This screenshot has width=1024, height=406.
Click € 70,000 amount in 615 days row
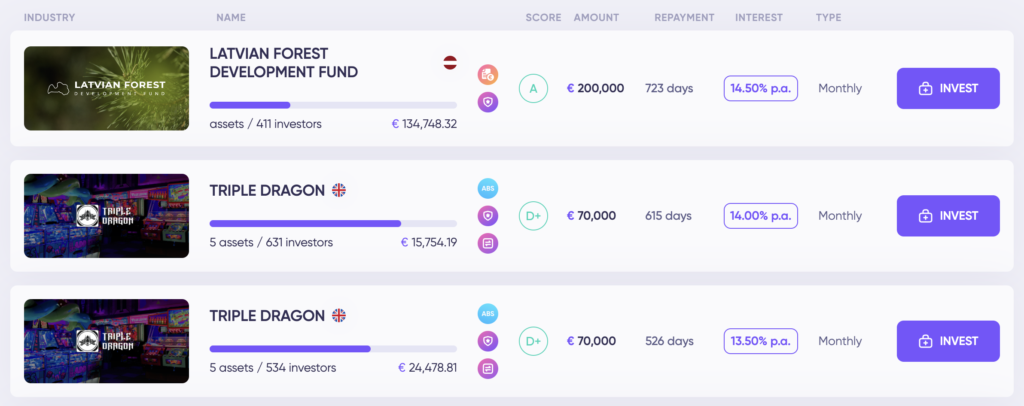[x=591, y=216]
